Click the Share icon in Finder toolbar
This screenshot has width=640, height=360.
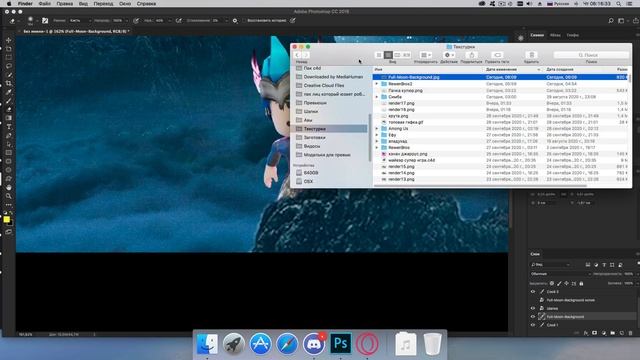471,55
